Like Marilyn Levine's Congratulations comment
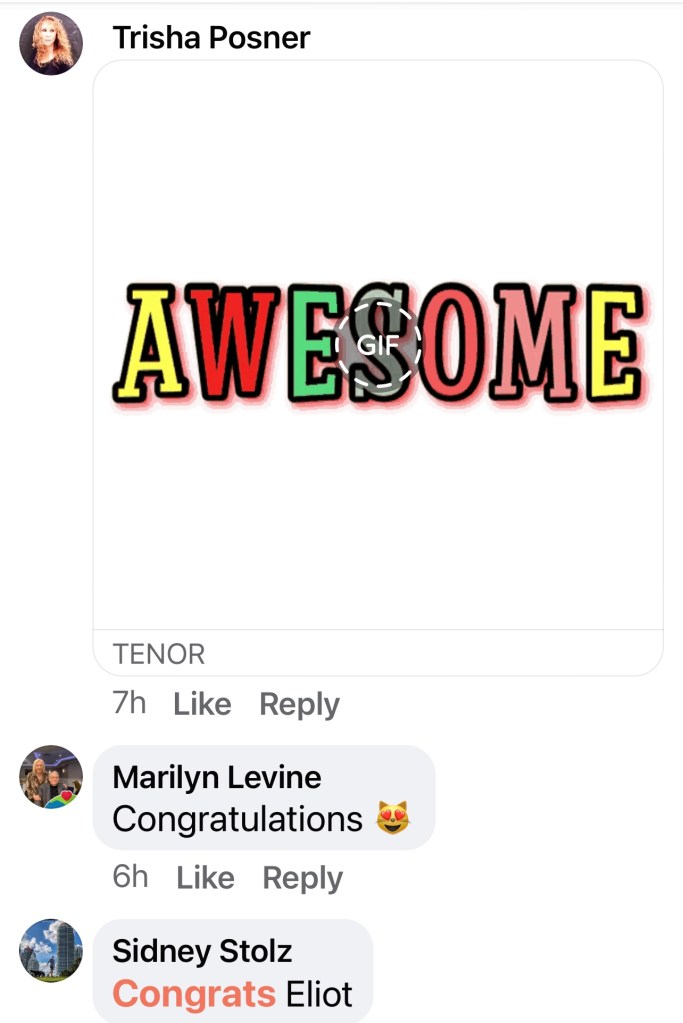The height and width of the screenshot is (1023, 683). (205, 878)
